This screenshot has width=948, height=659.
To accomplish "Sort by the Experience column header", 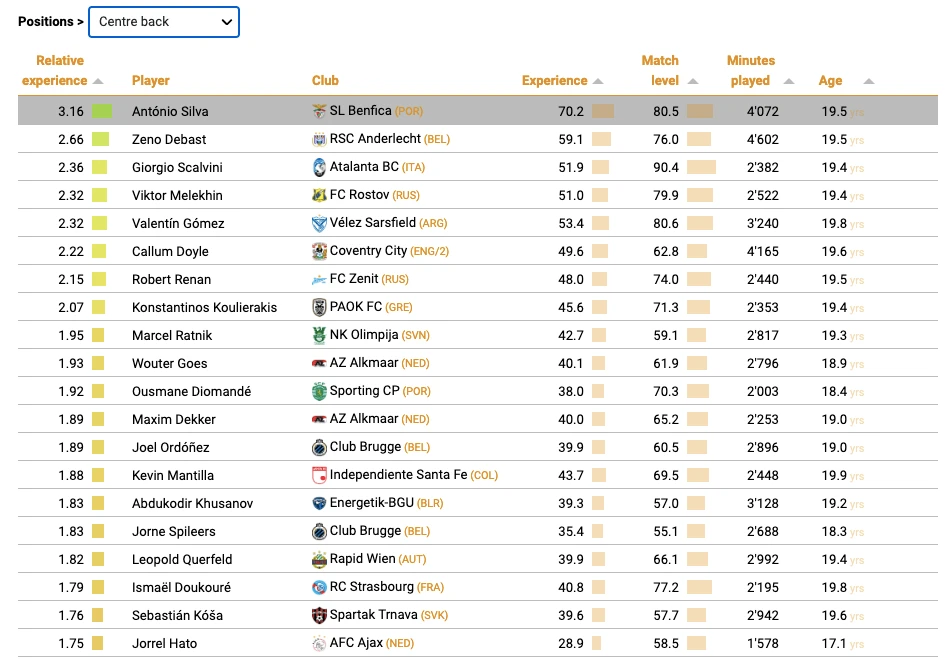I will click(554, 80).
